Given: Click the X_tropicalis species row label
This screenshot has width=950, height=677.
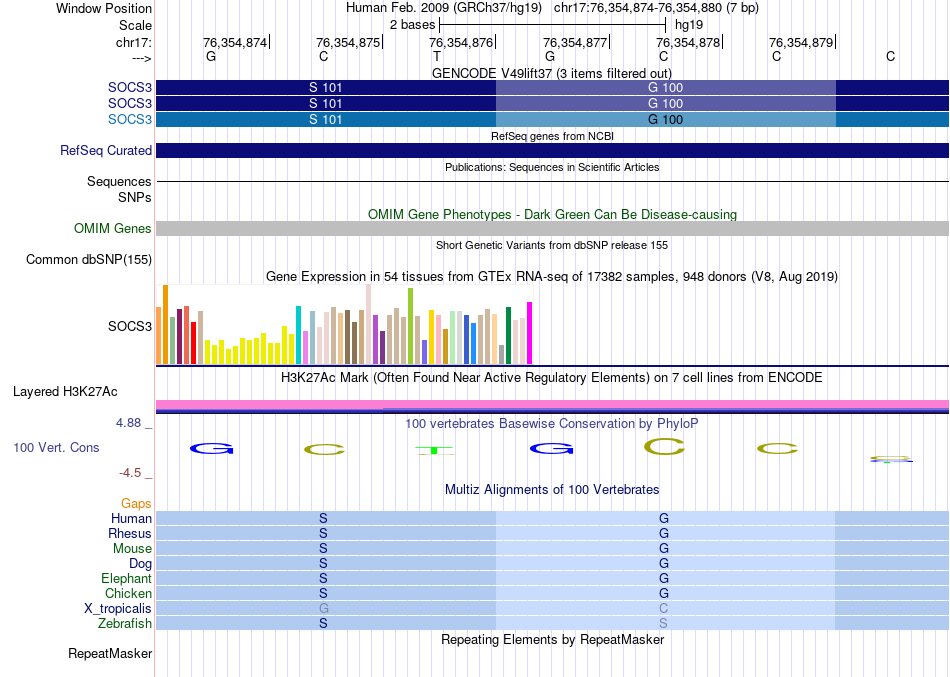Looking at the screenshot, I should tap(118, 609).
